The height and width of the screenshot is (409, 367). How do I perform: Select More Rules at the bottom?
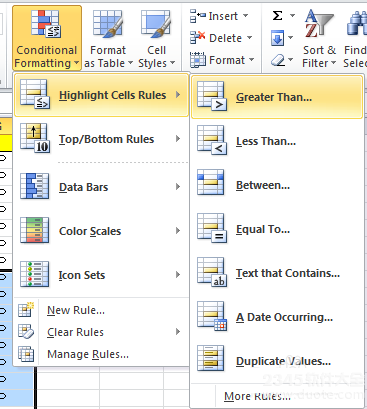(x=257, y=396)
